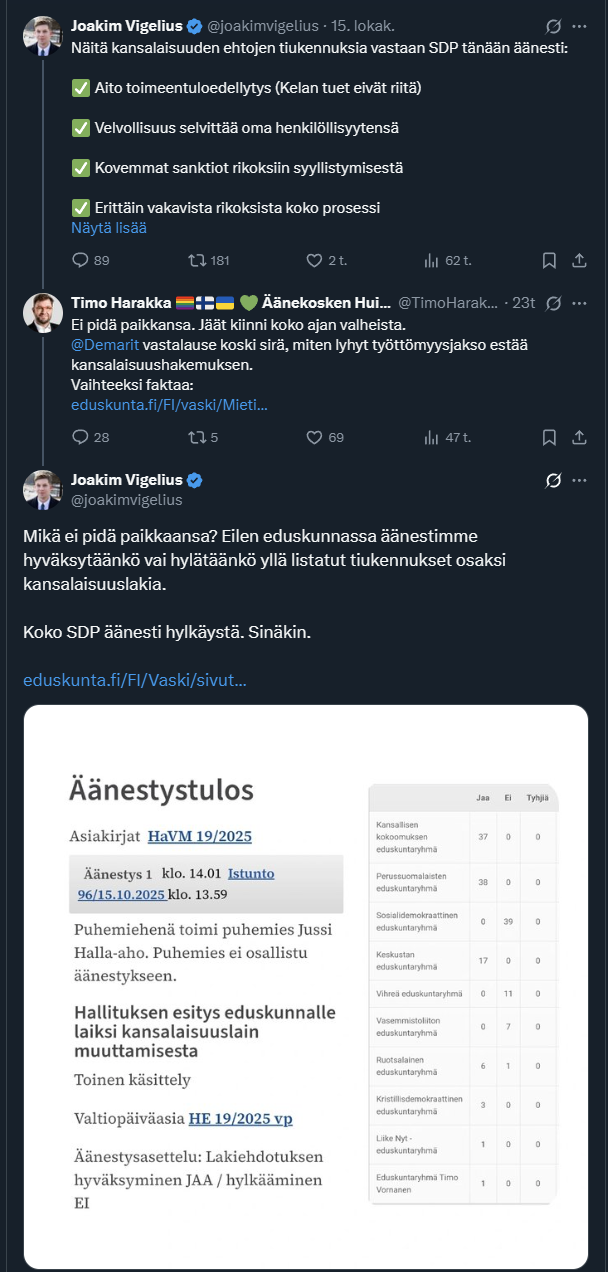Expand first tweet with Näytä lisää

(109, 228)
